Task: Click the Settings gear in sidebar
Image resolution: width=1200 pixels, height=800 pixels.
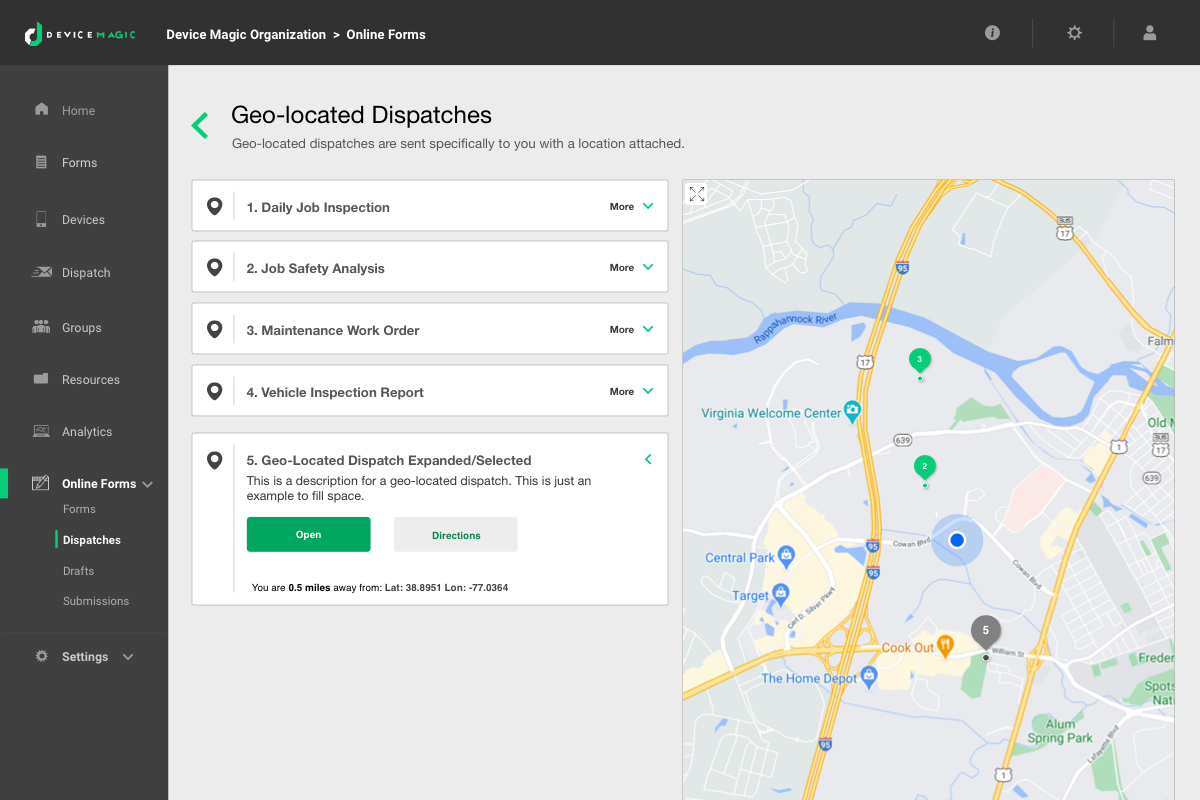Action: 41,656
